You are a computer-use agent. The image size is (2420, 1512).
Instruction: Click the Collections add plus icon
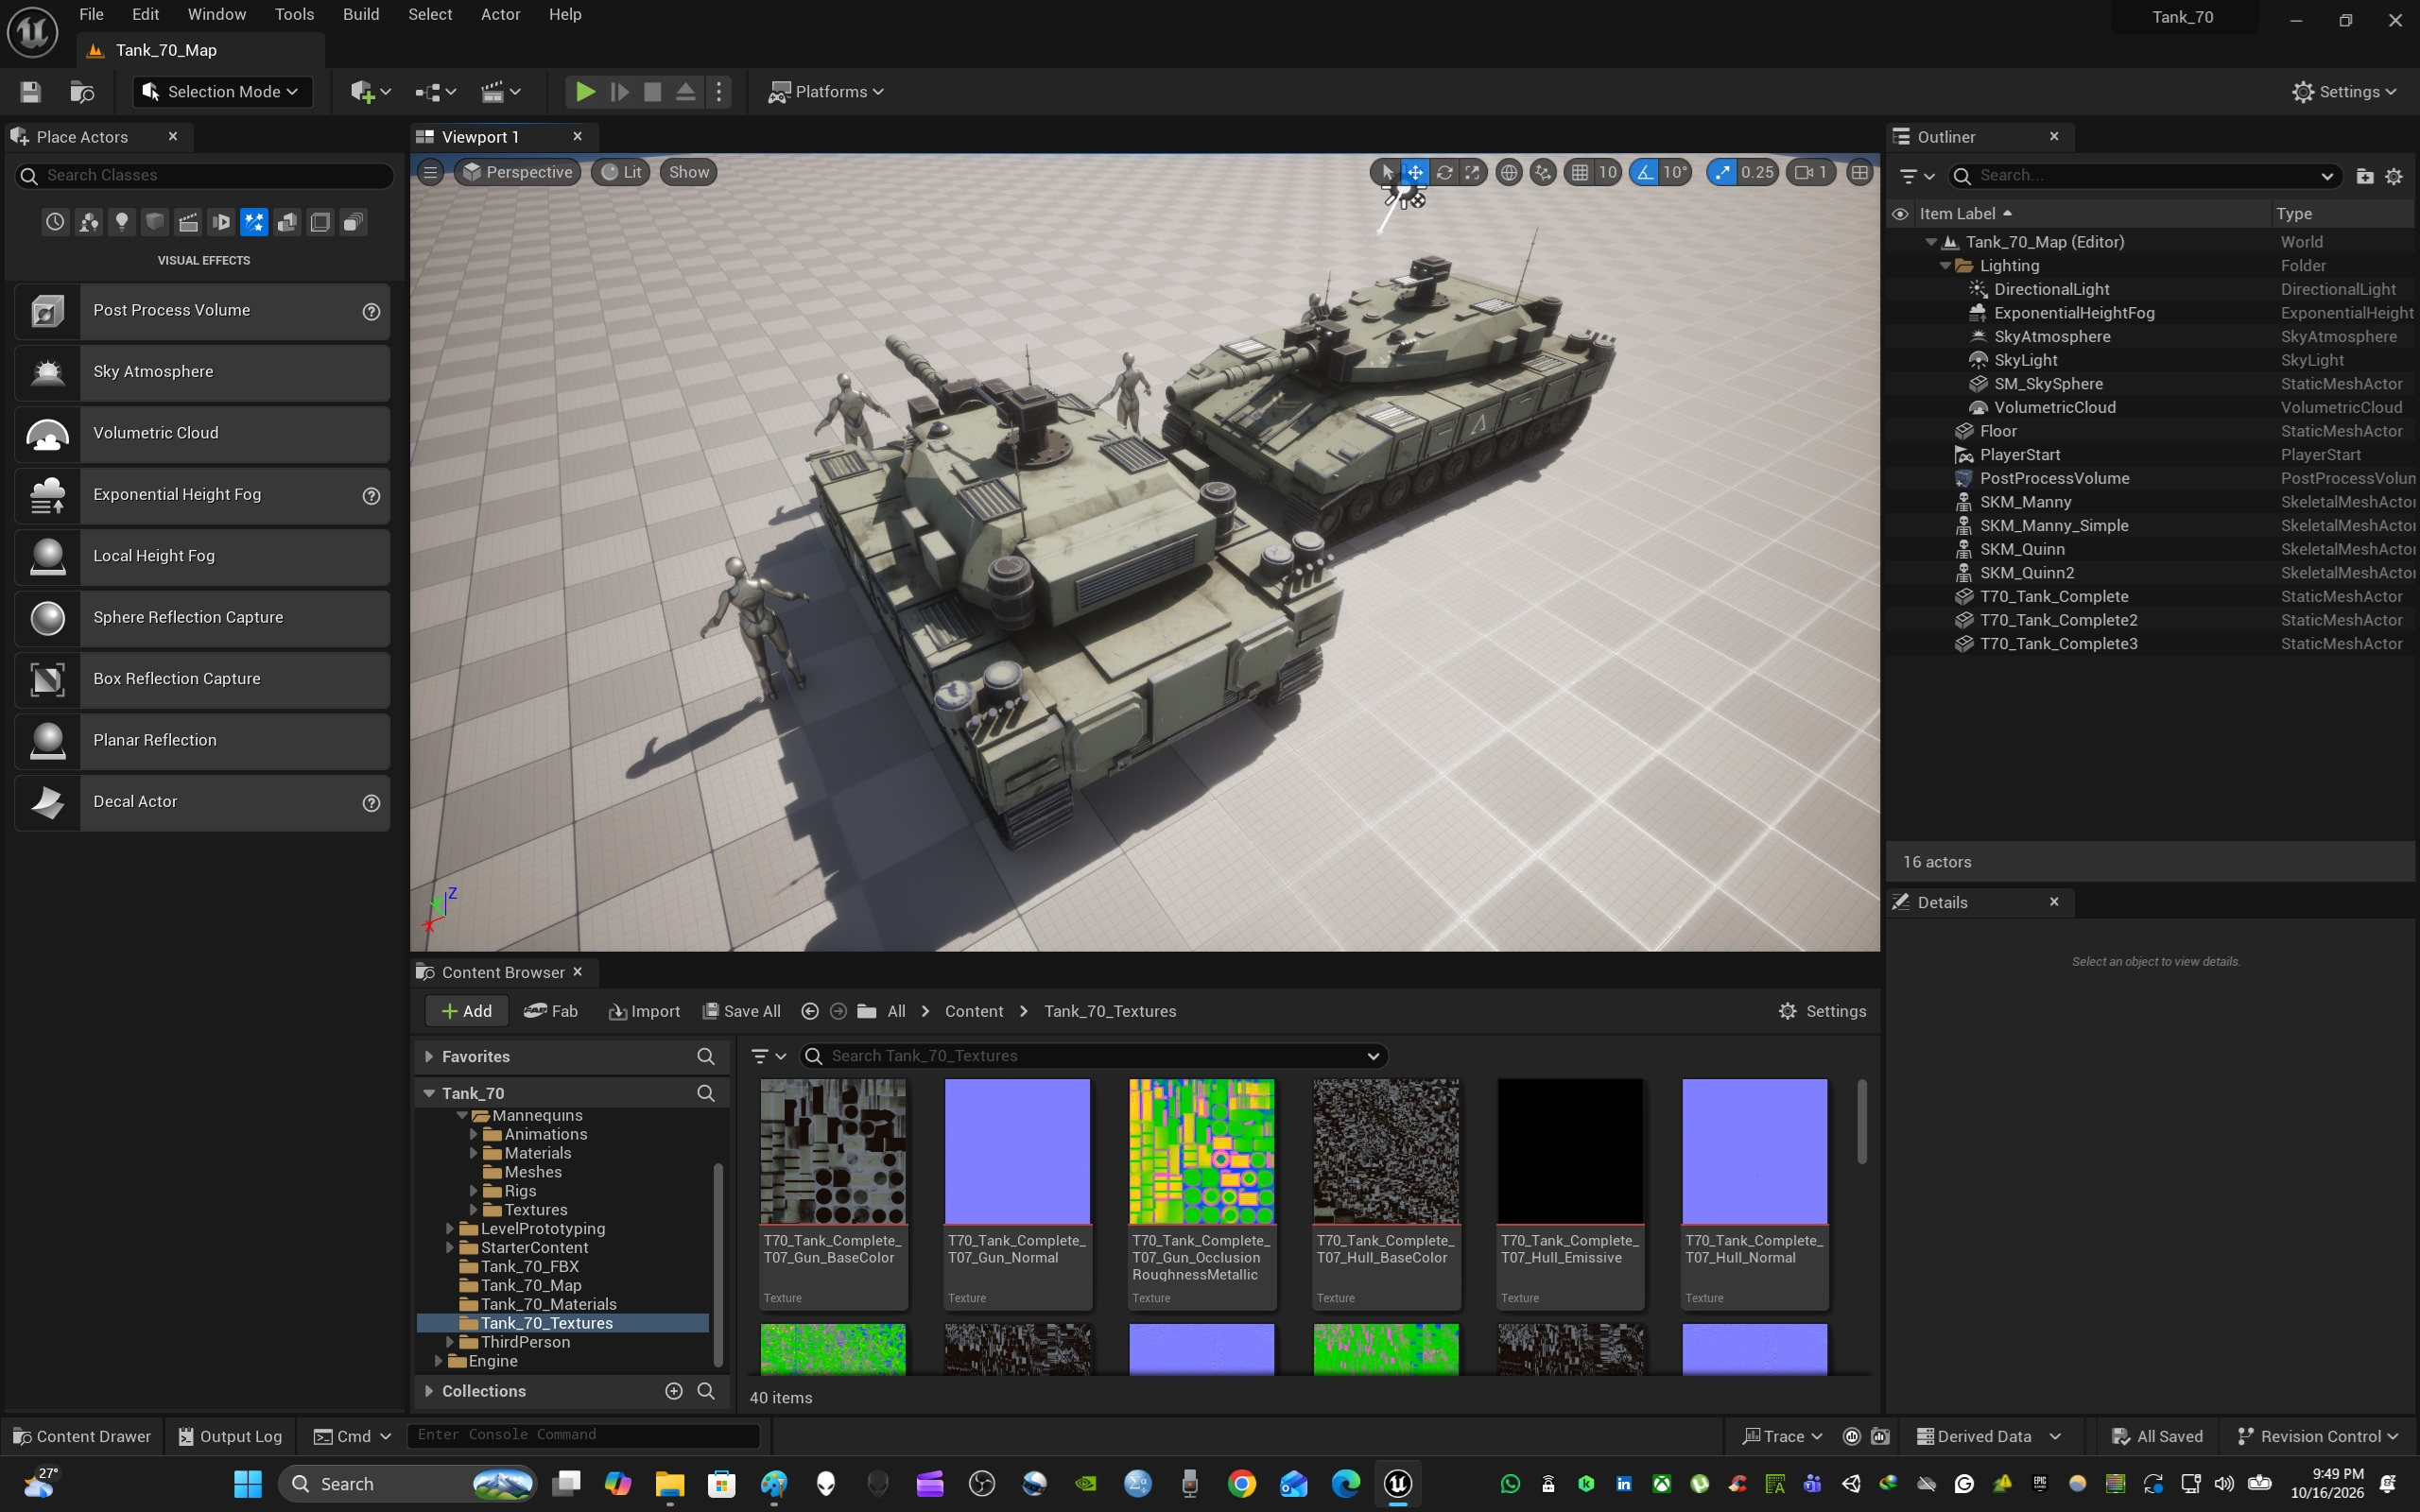674,1391
